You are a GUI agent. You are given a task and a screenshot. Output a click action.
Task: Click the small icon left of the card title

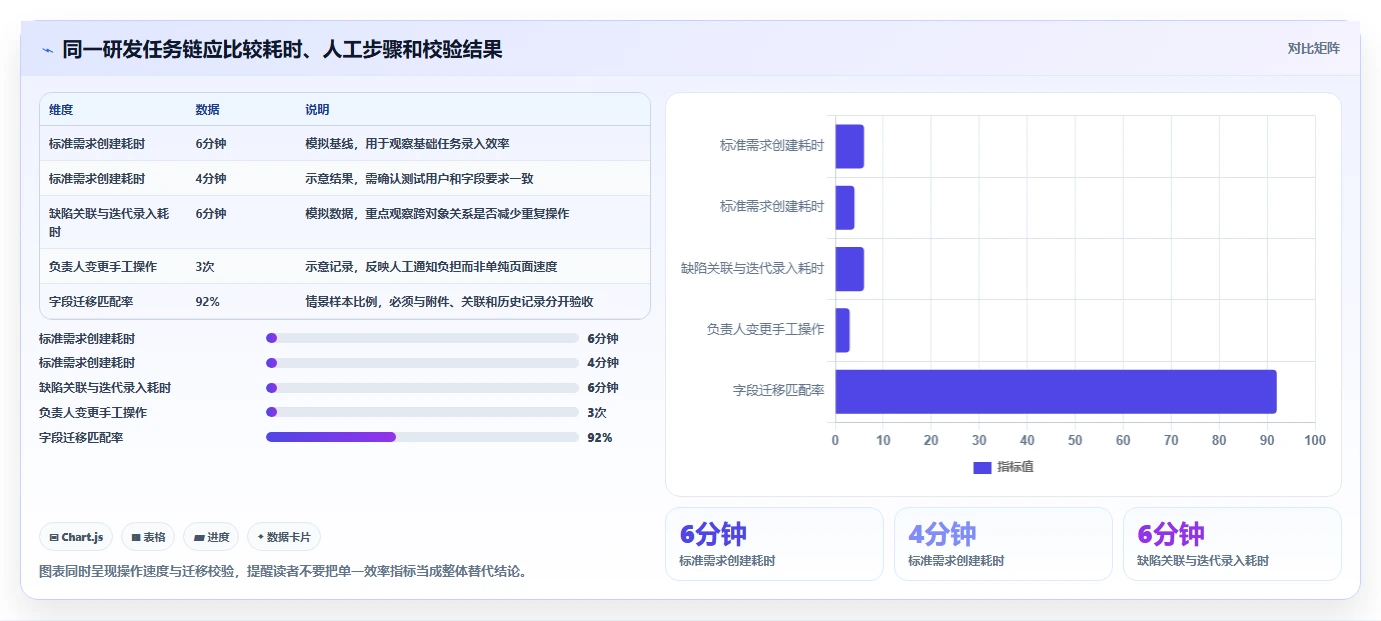tap(47, 50)
